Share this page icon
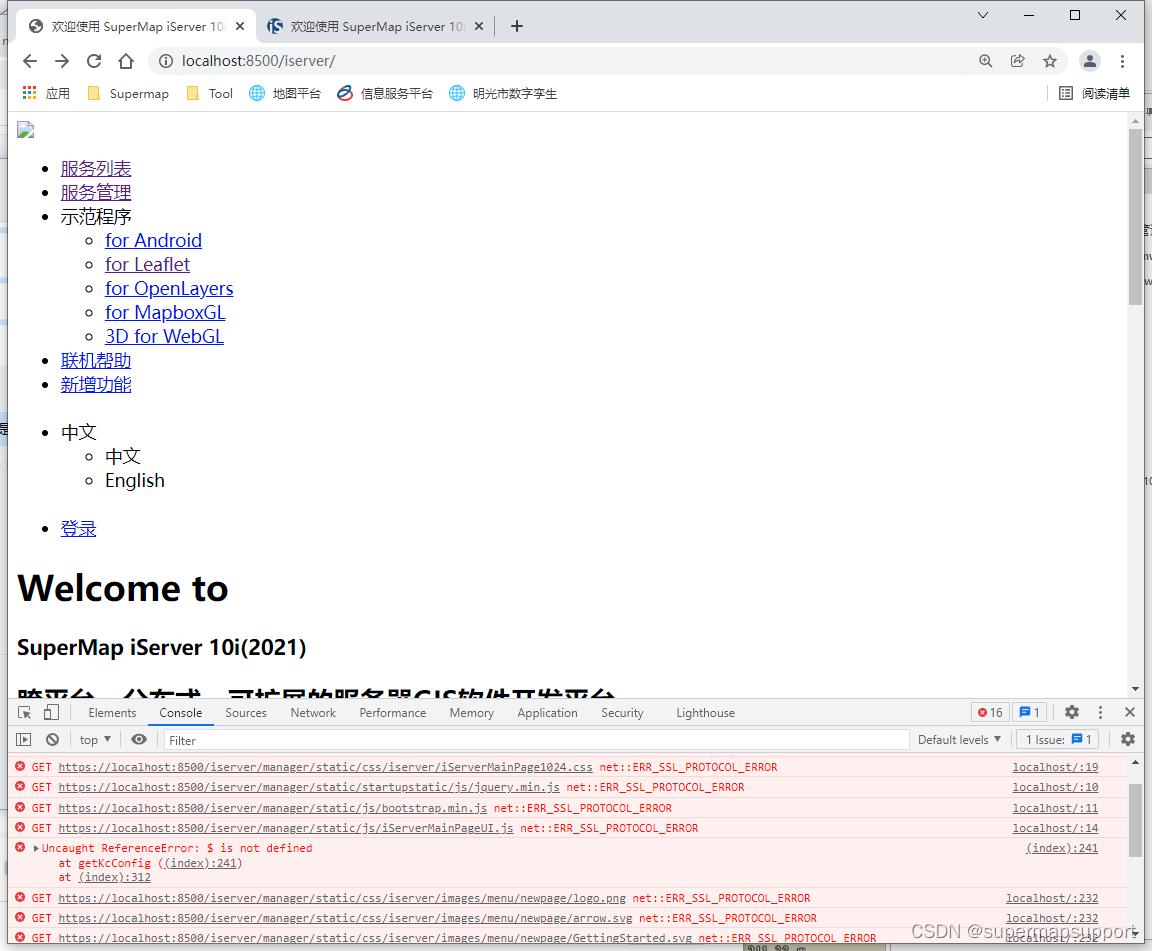This screenshot has height=951, width=1152. click(1018, 61)
